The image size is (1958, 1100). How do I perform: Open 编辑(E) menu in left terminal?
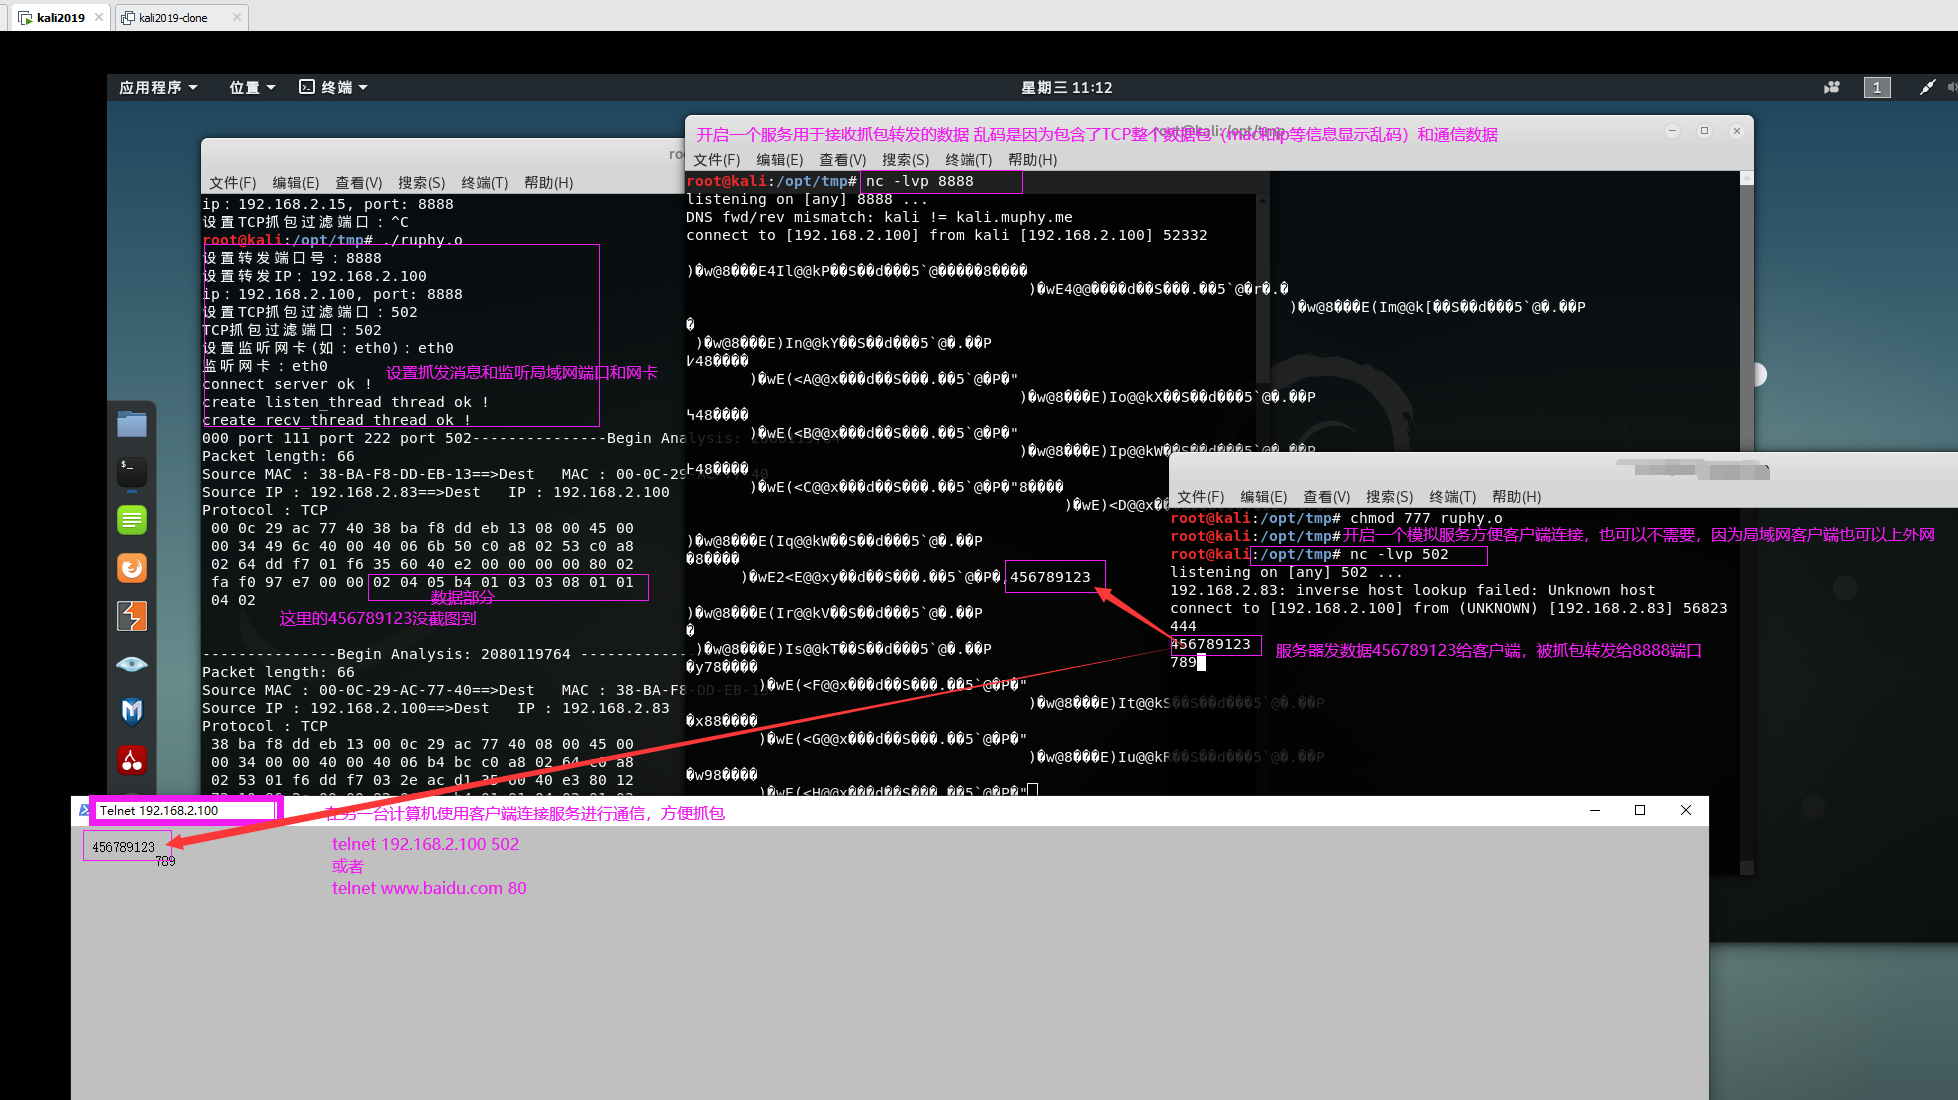click(x=295, y=183)
